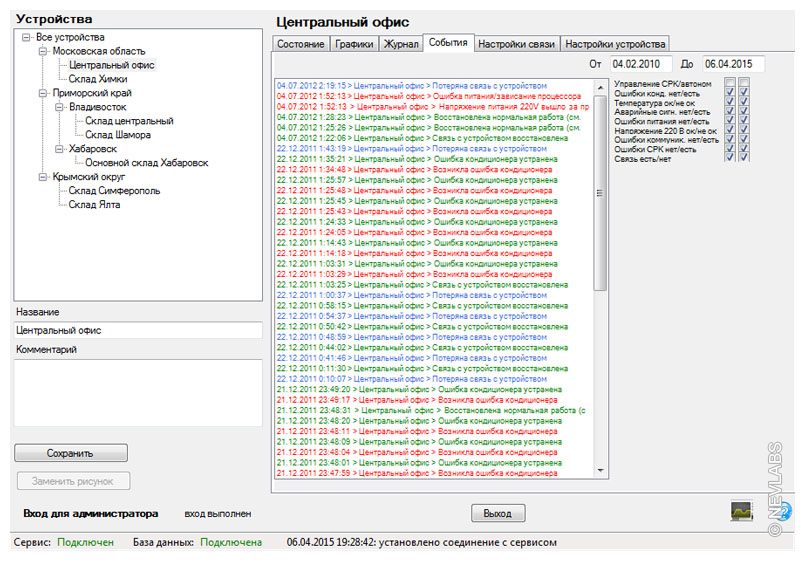Collapse the Московская область tree node
This screenshot has width=805, height=561.
43,51
